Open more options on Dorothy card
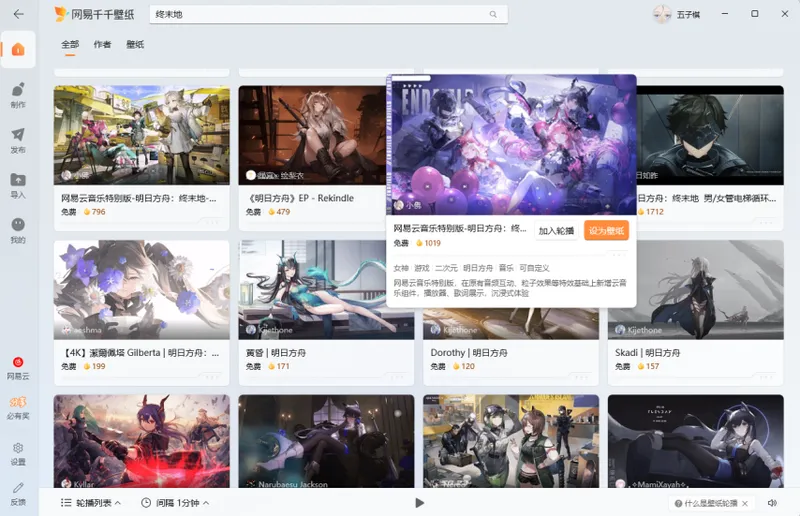The width and height of the screenshot is (800, 516). 581,377
